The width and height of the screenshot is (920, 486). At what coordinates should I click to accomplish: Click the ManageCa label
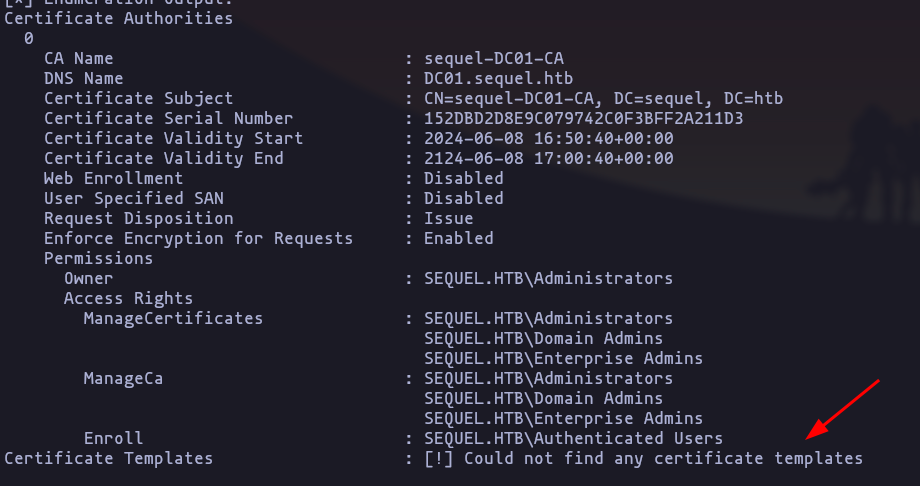[123, 379]
